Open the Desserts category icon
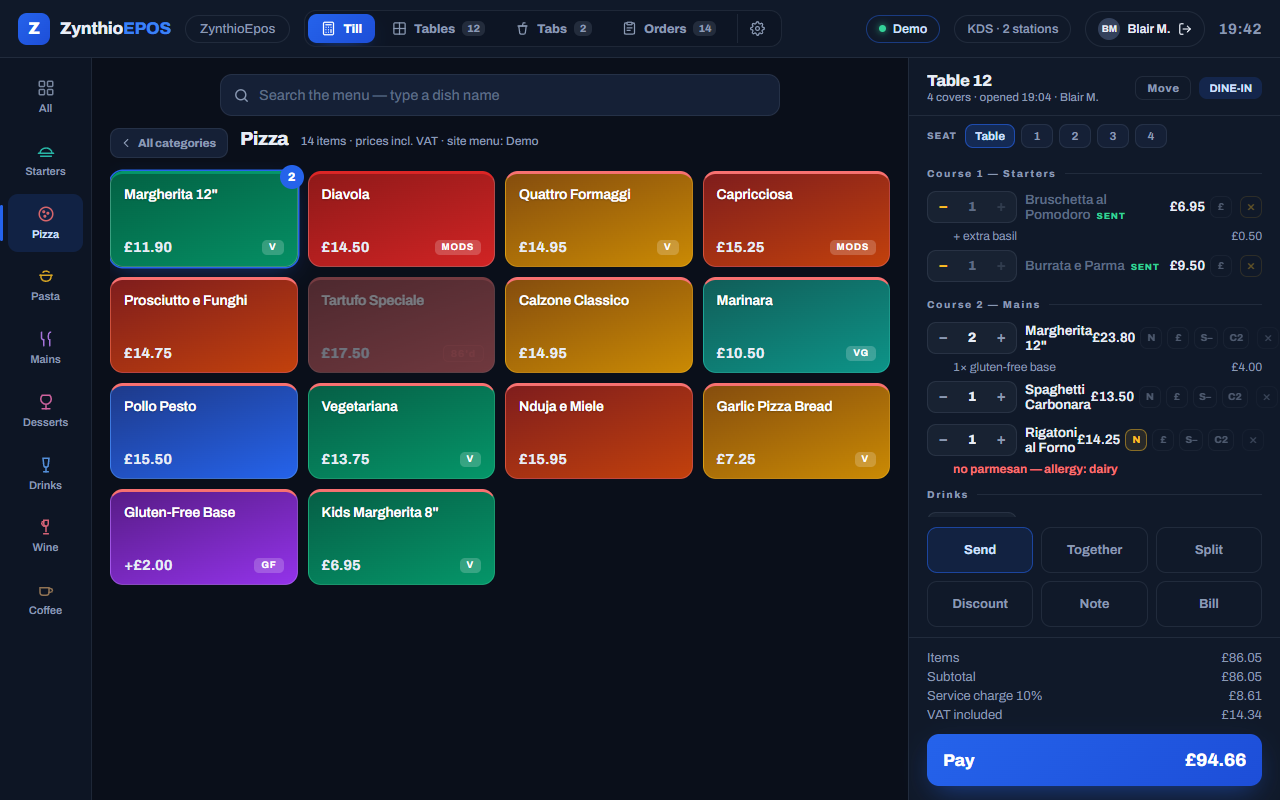The image size is (1280, 800). (45, 411)
